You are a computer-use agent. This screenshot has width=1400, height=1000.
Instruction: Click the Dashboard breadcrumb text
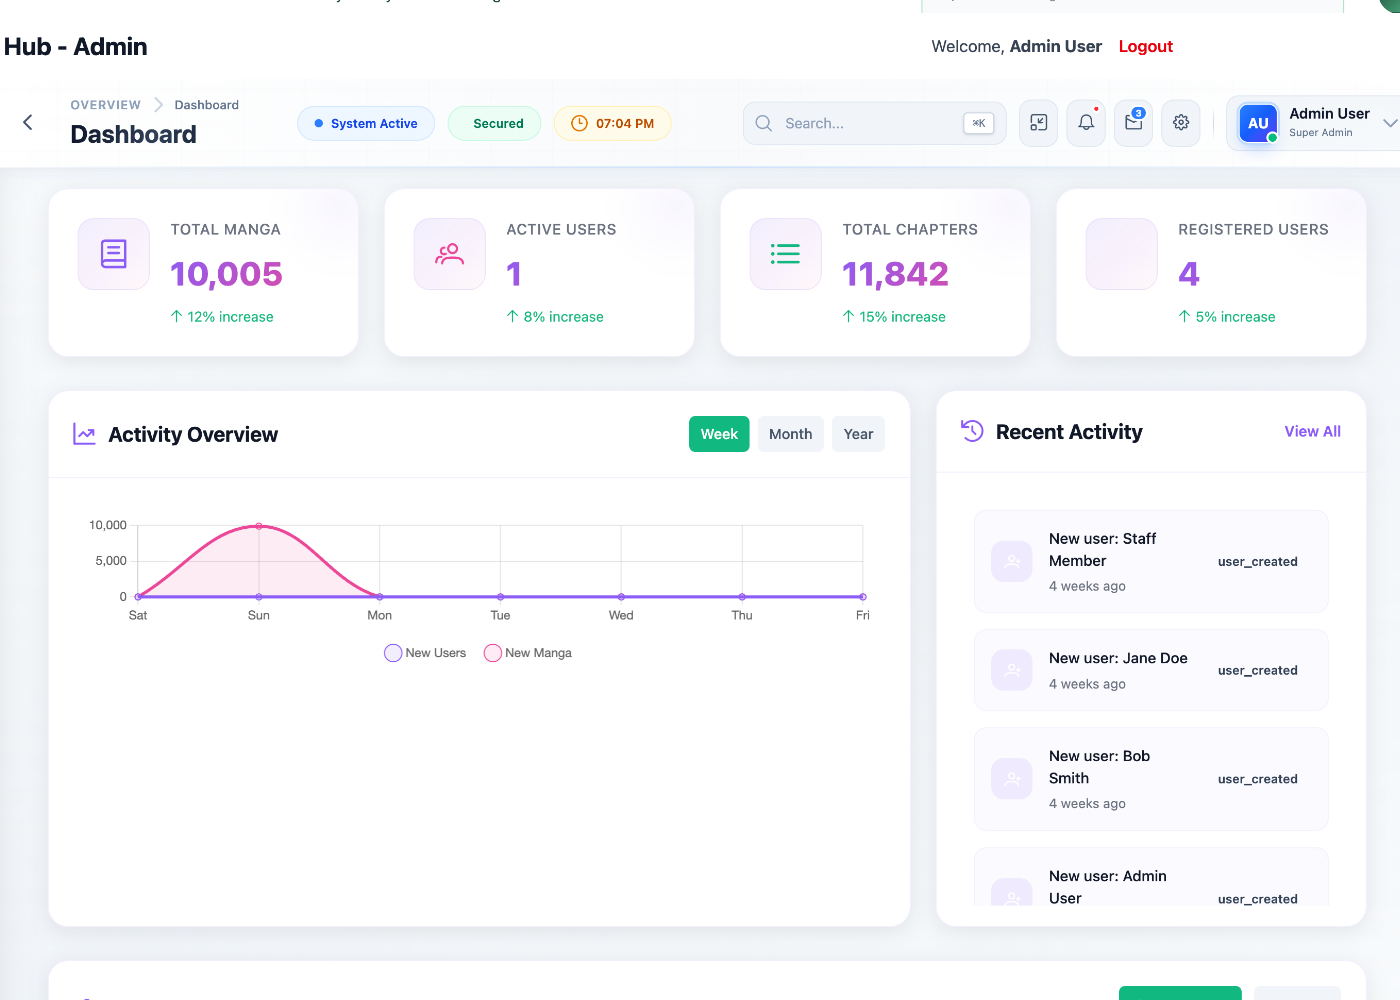[x=207, y=105]
